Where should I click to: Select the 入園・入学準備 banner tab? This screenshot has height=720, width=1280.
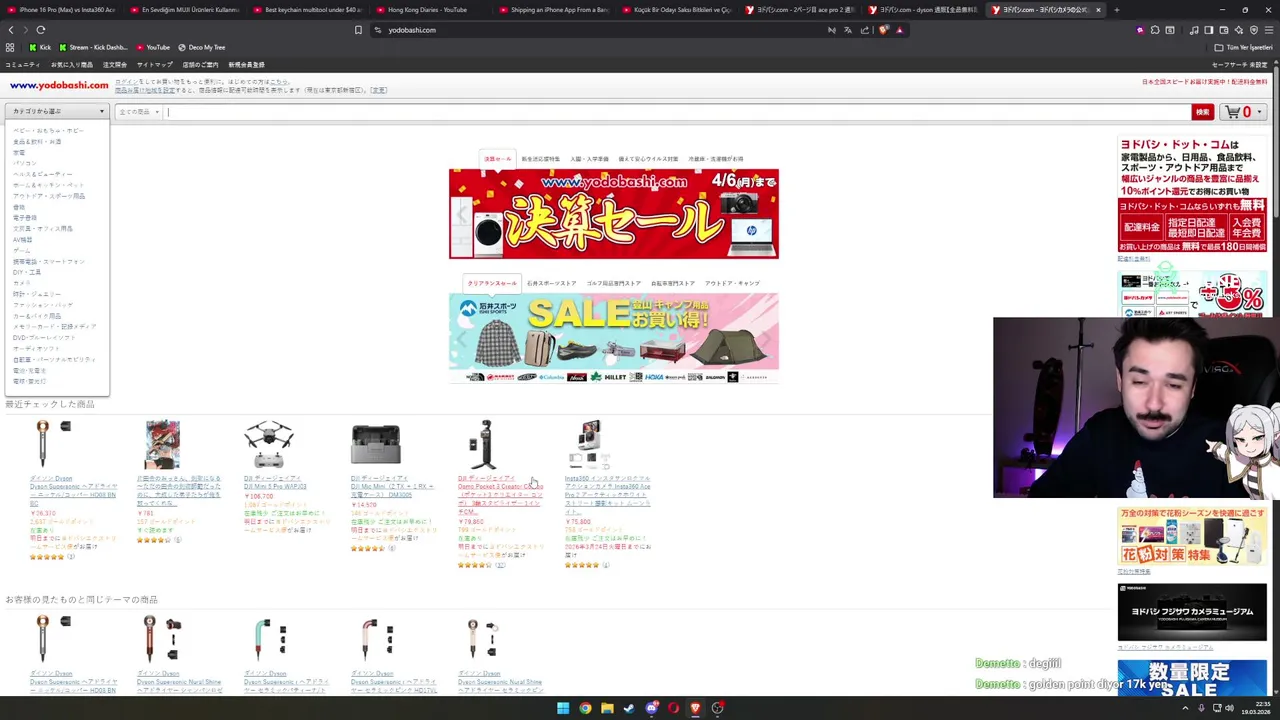pos(589,159)
